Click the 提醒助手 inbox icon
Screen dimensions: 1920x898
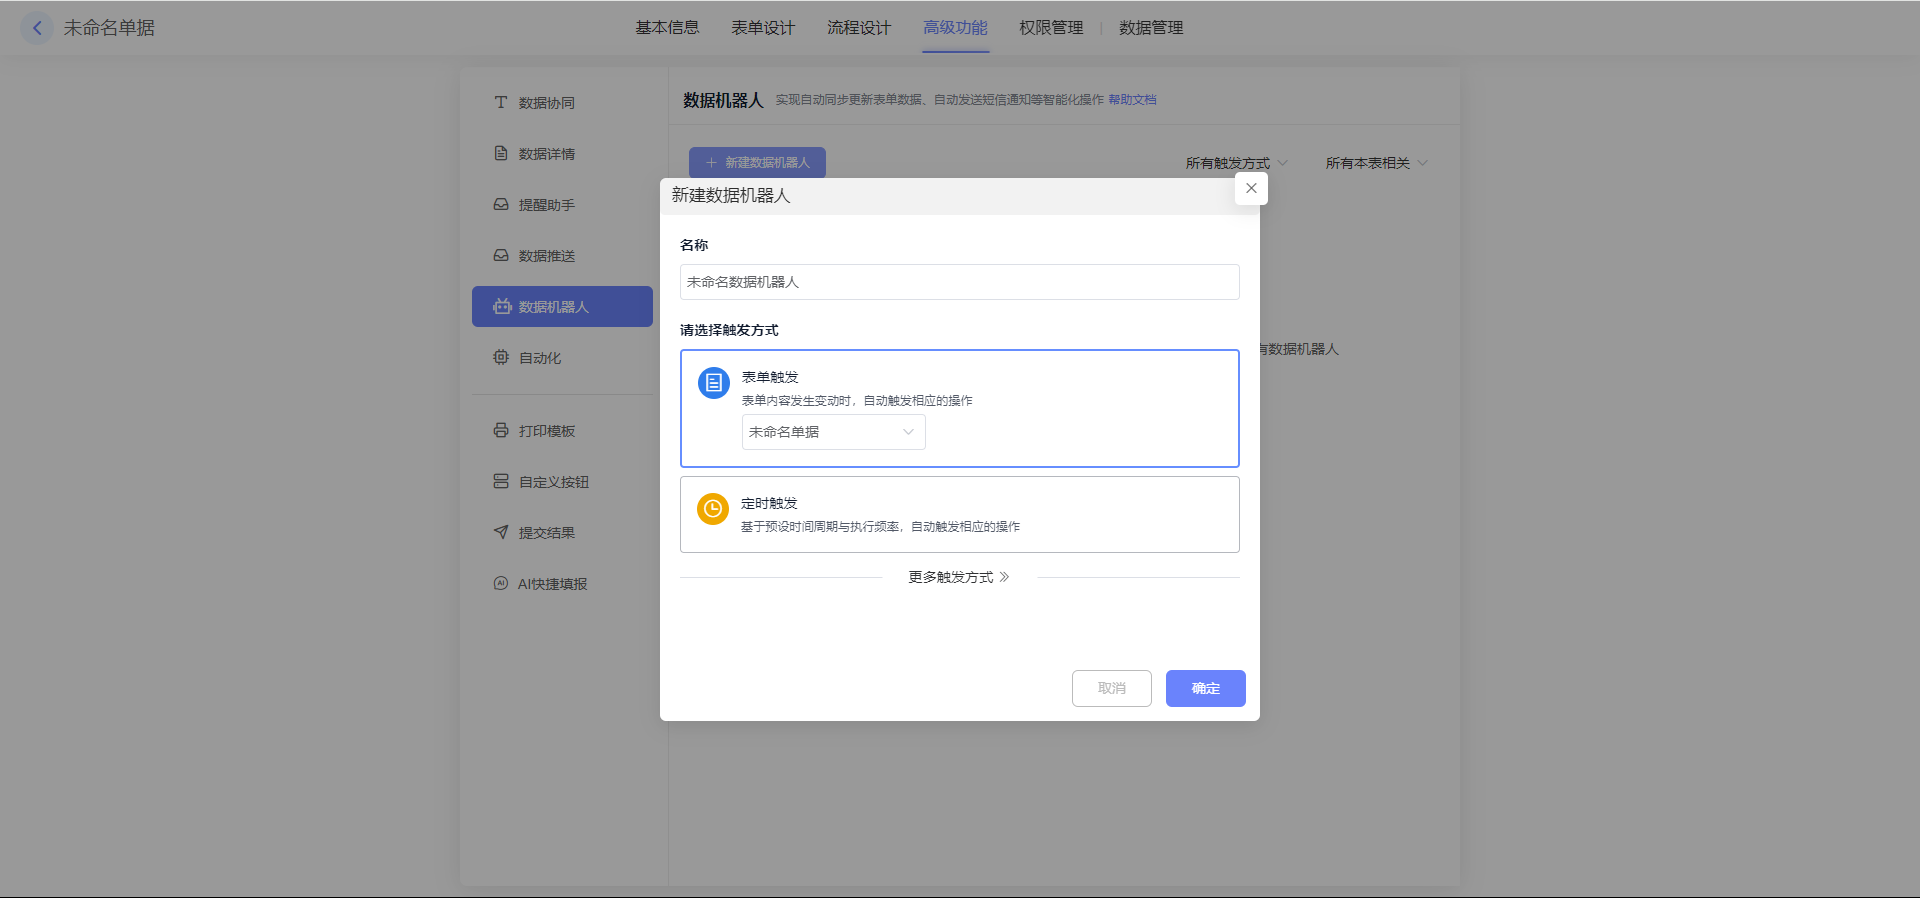point(501,204)
